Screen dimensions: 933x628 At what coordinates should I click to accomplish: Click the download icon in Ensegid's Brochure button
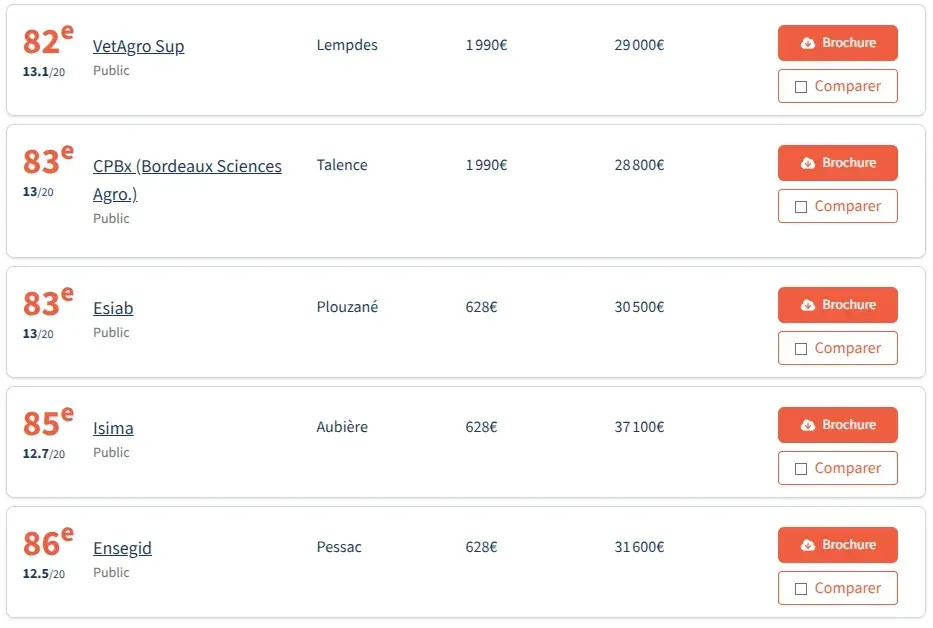pos(808,546)
